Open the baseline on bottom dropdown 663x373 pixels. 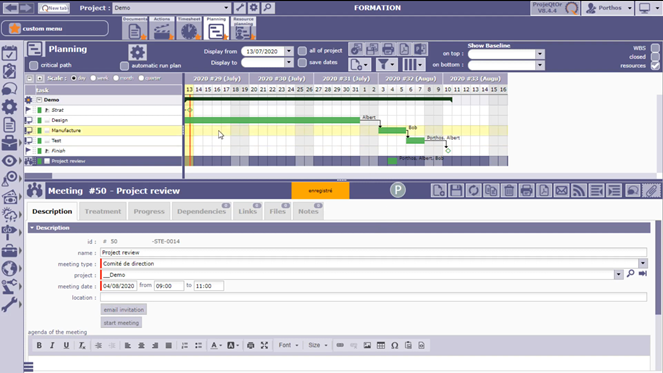click(x=540, y=65)
